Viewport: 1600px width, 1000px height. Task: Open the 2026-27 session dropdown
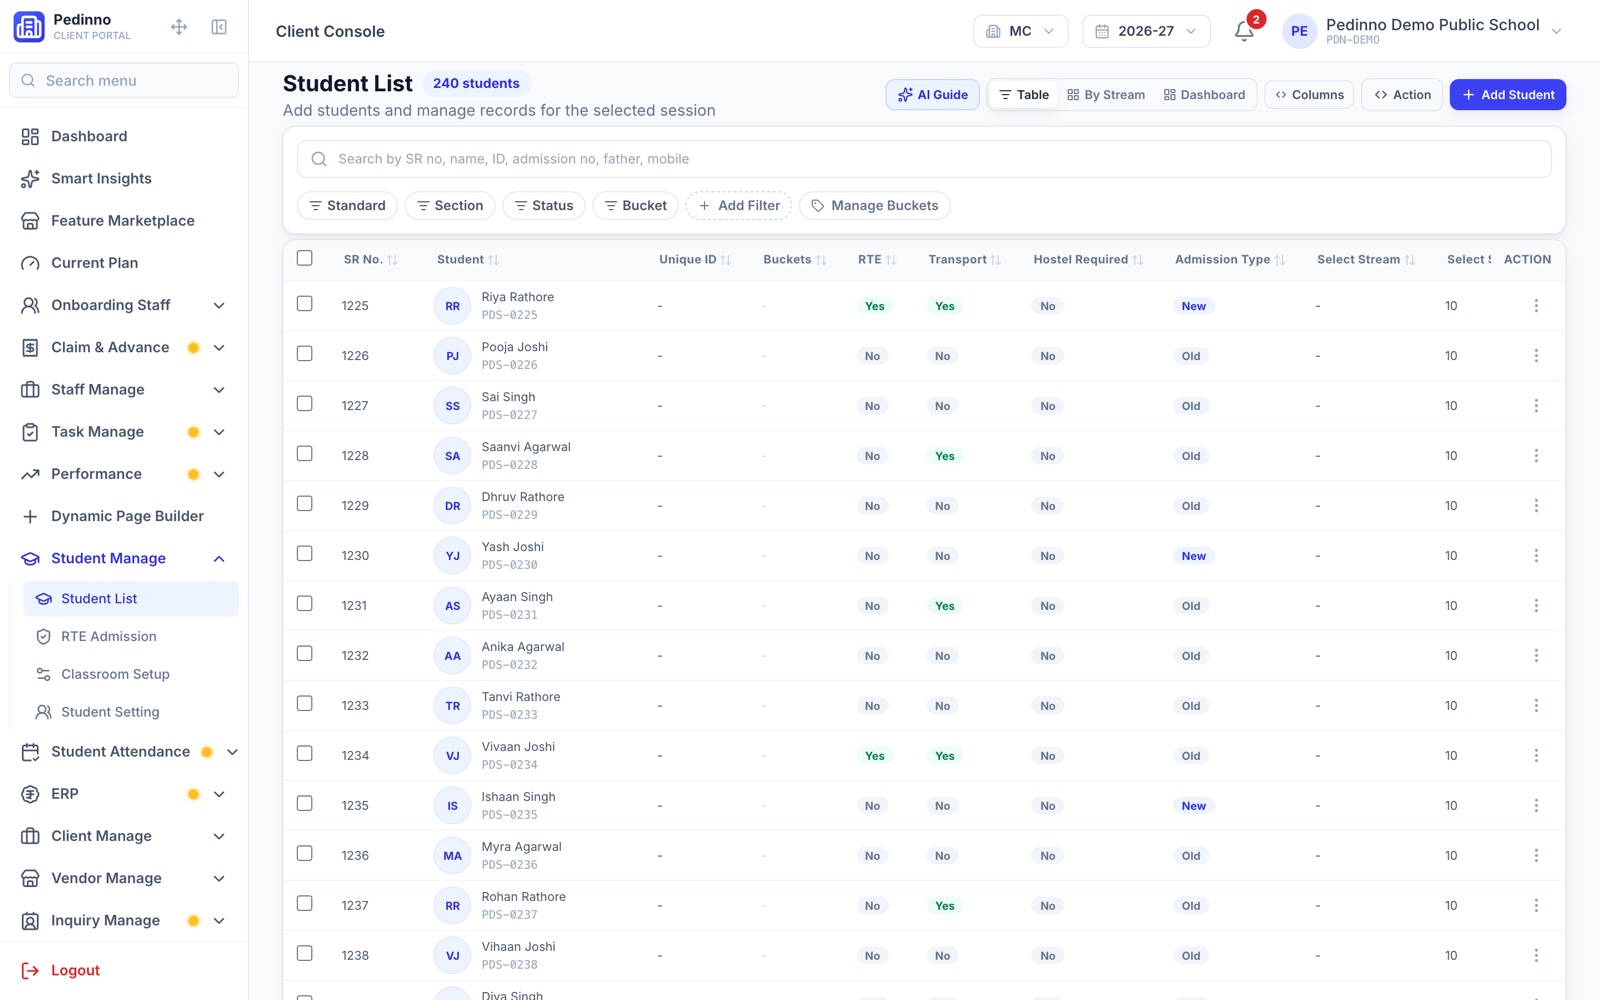coord(1146,31)
